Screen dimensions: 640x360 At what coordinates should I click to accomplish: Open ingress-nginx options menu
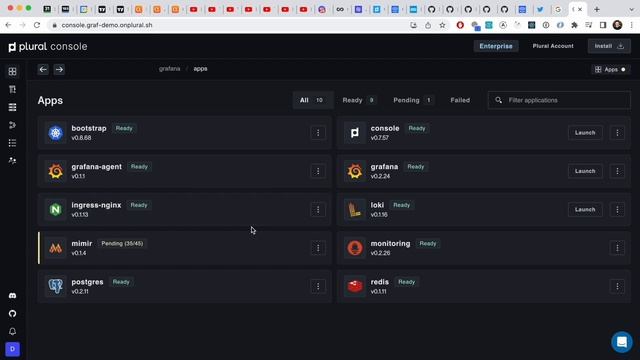318,209
